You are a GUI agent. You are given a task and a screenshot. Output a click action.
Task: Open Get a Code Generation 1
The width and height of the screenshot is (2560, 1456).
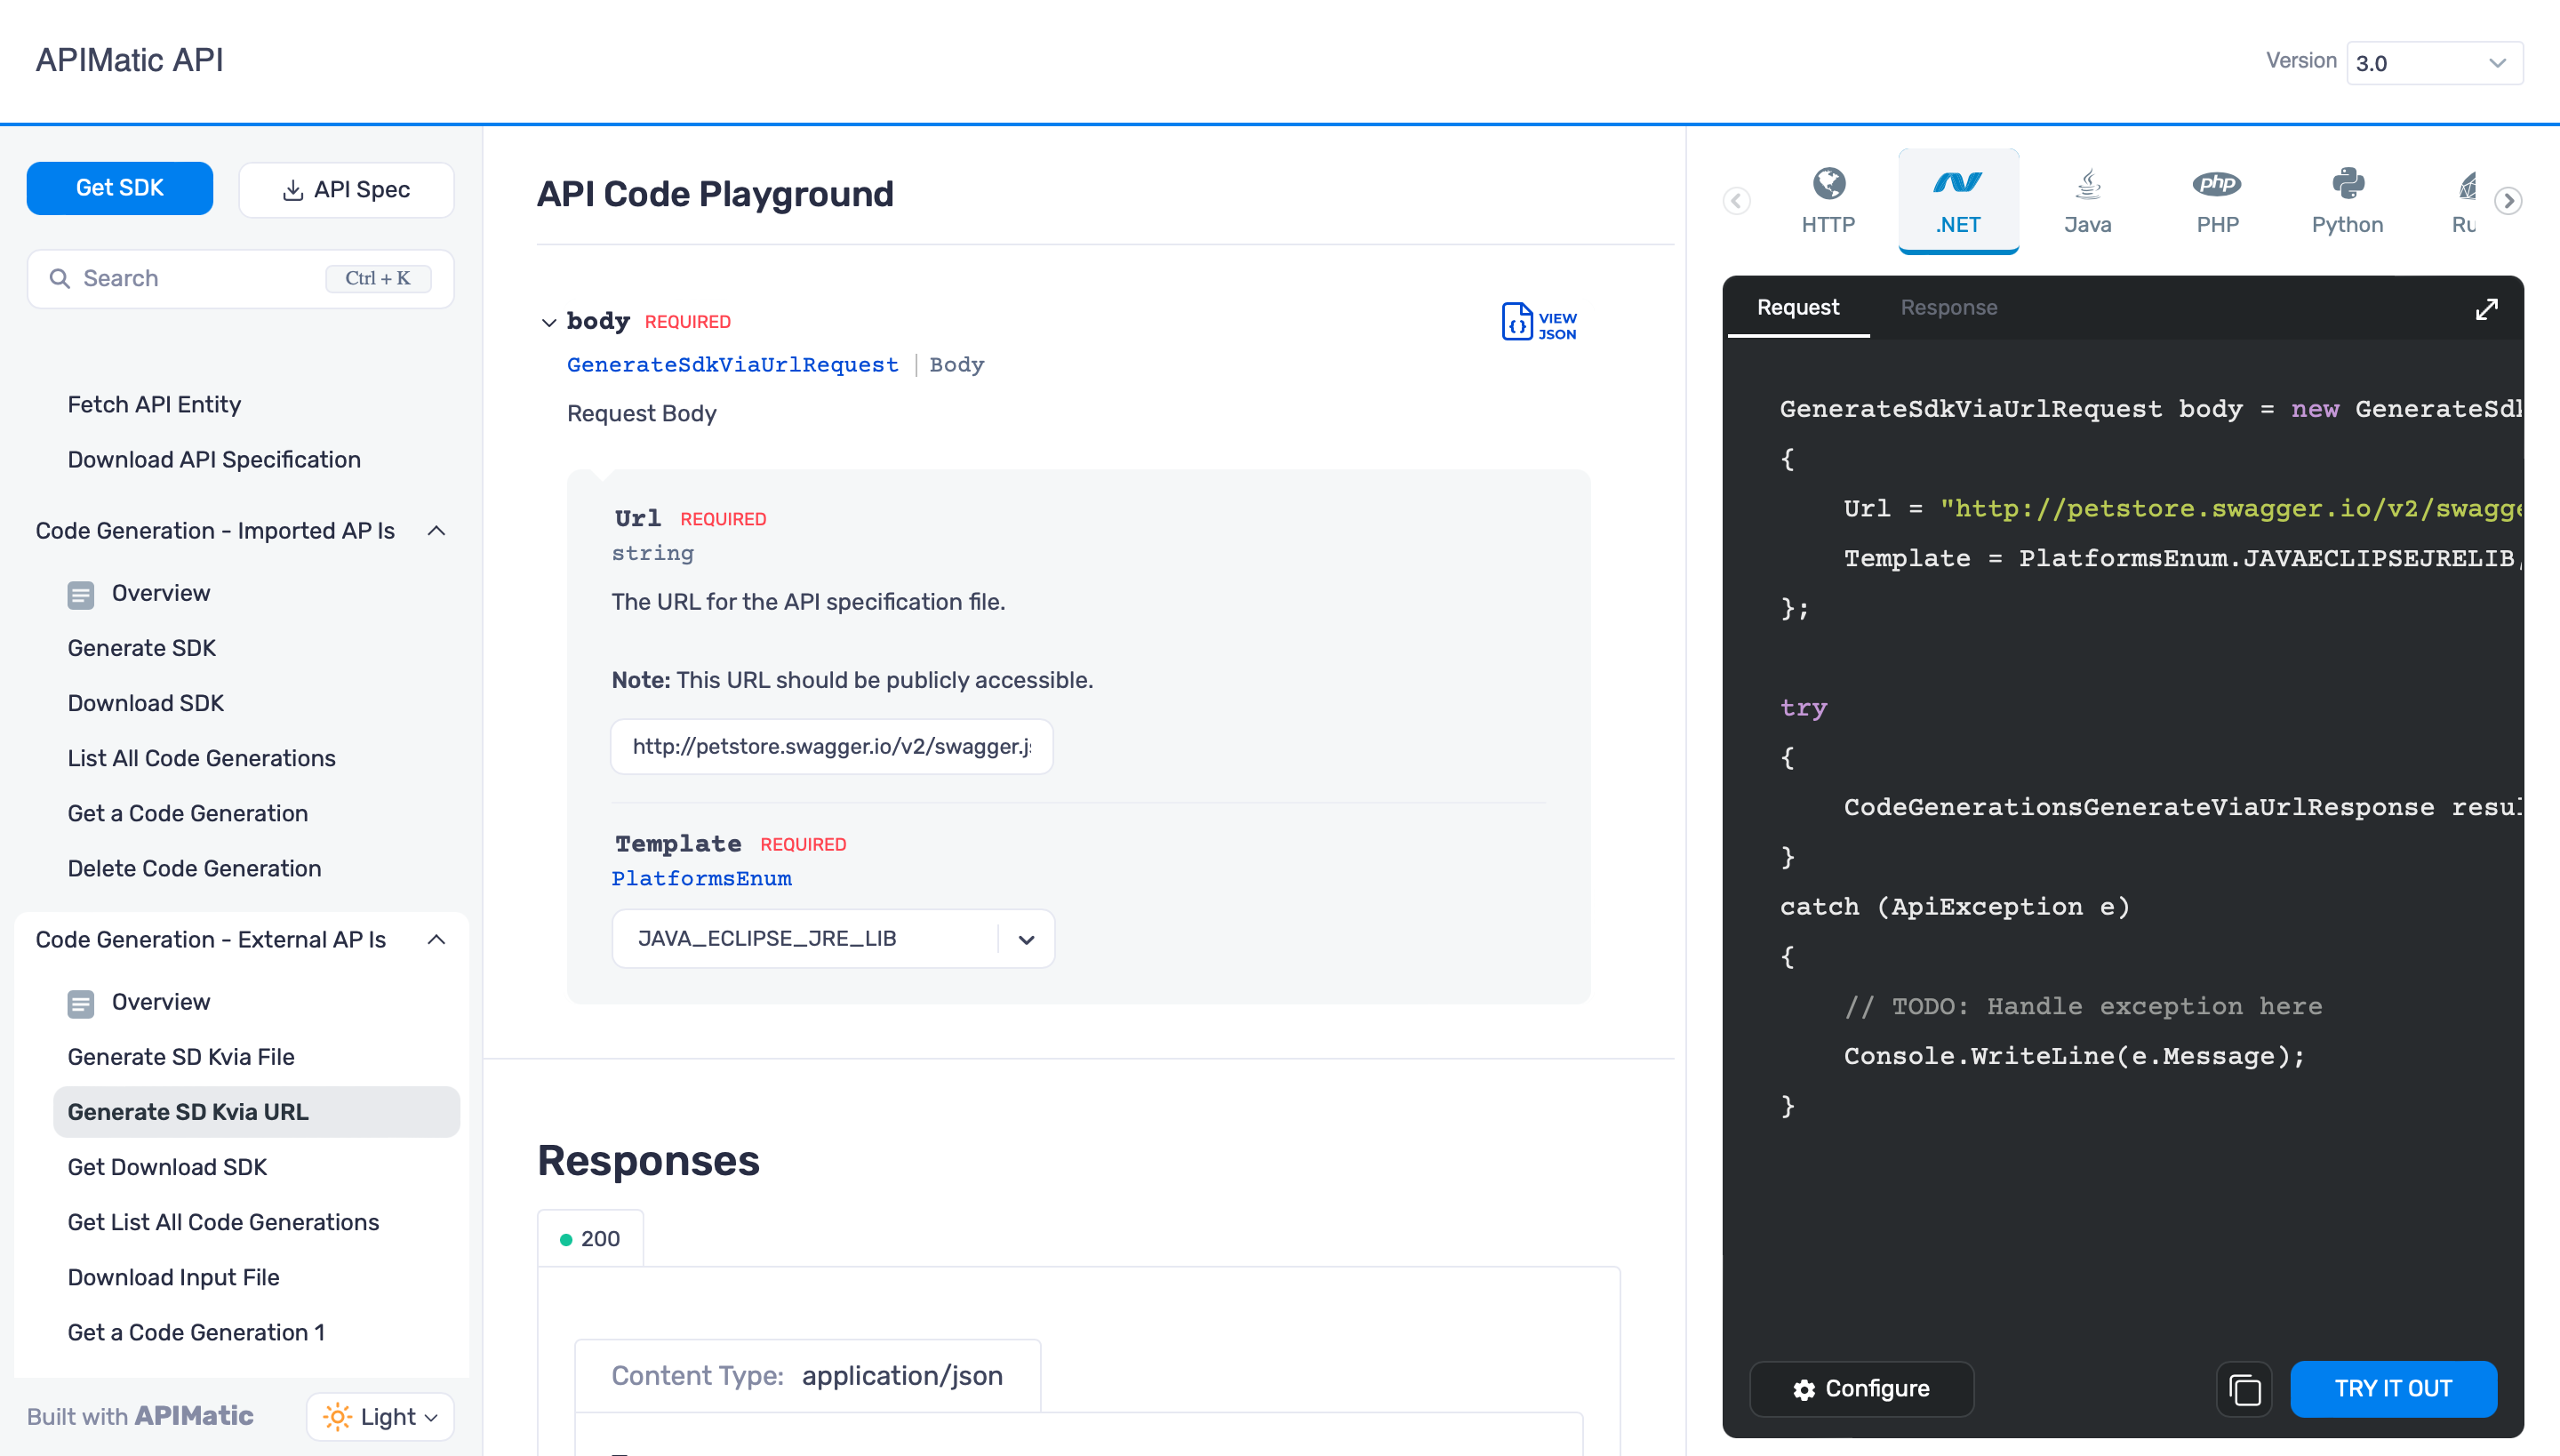click(x=196, y=1332)
